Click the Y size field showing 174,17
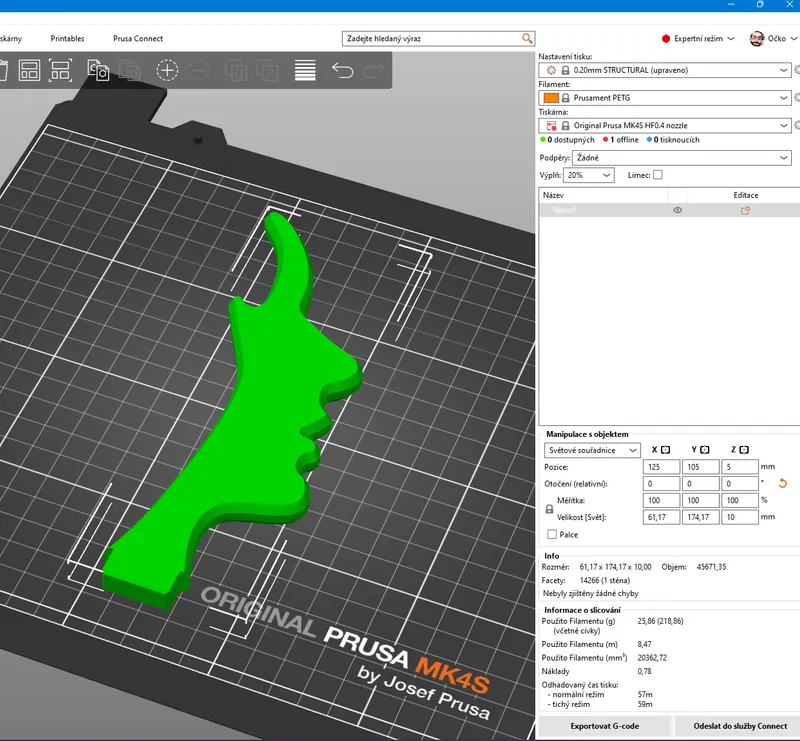This screenshot has height=741, width=800. coord(701,517)
